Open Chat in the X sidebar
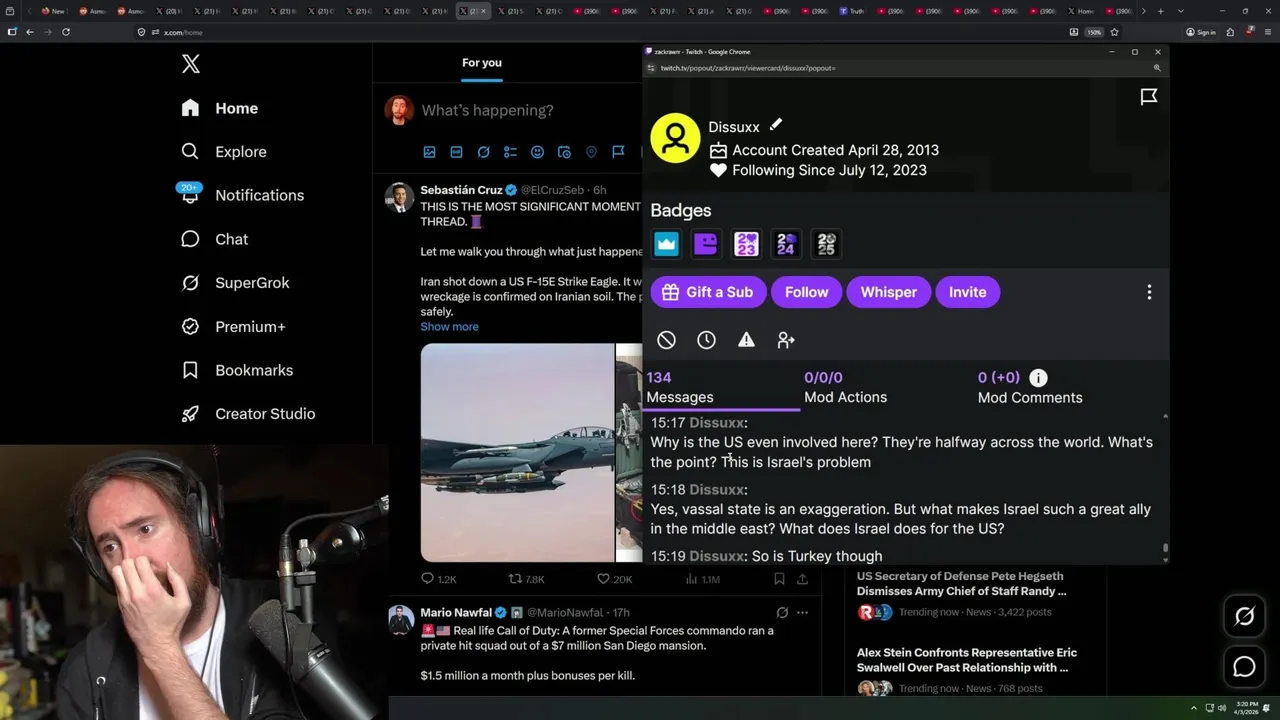The image size is (1280, 720). [x=214, y=239]
